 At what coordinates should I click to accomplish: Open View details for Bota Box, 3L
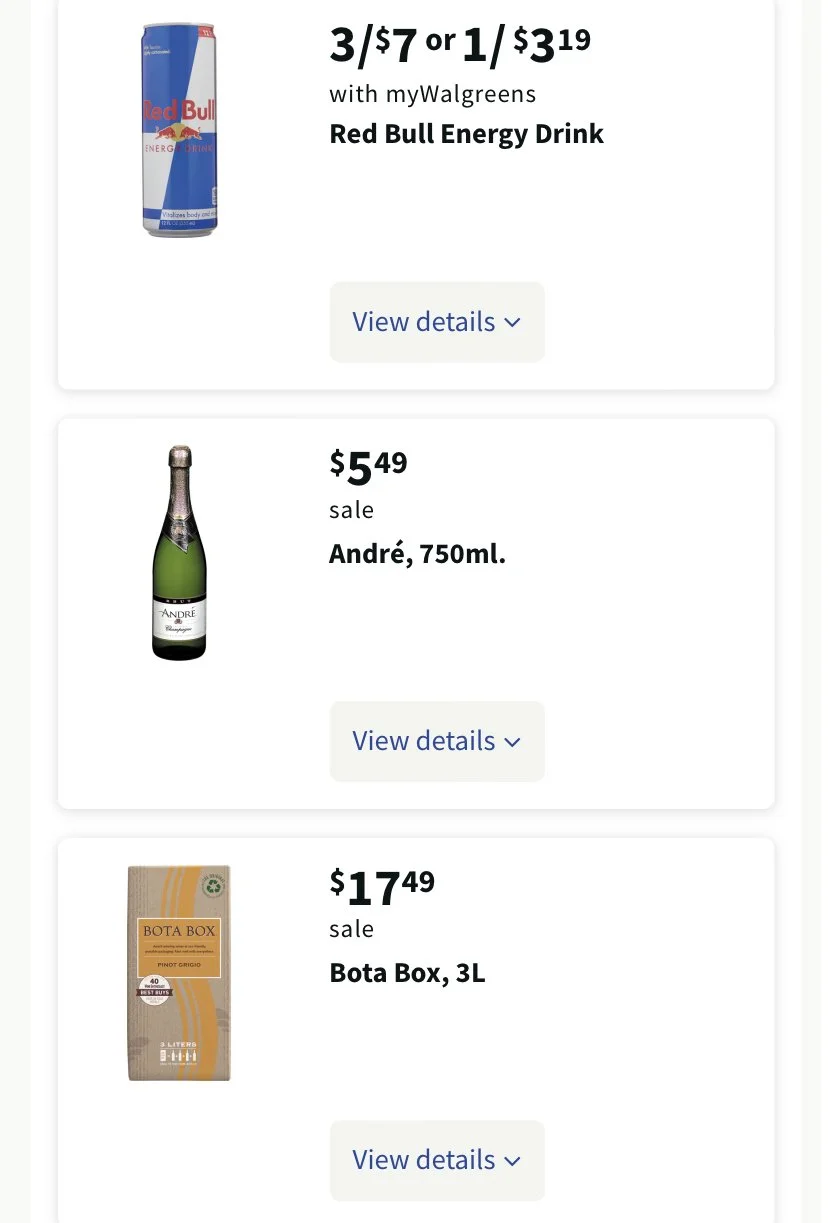click(437, 1160)
